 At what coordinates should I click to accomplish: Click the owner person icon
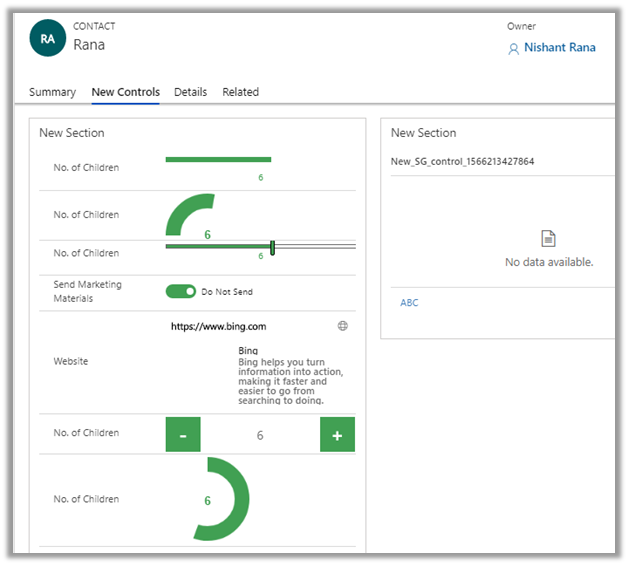[x=514, y=48]
